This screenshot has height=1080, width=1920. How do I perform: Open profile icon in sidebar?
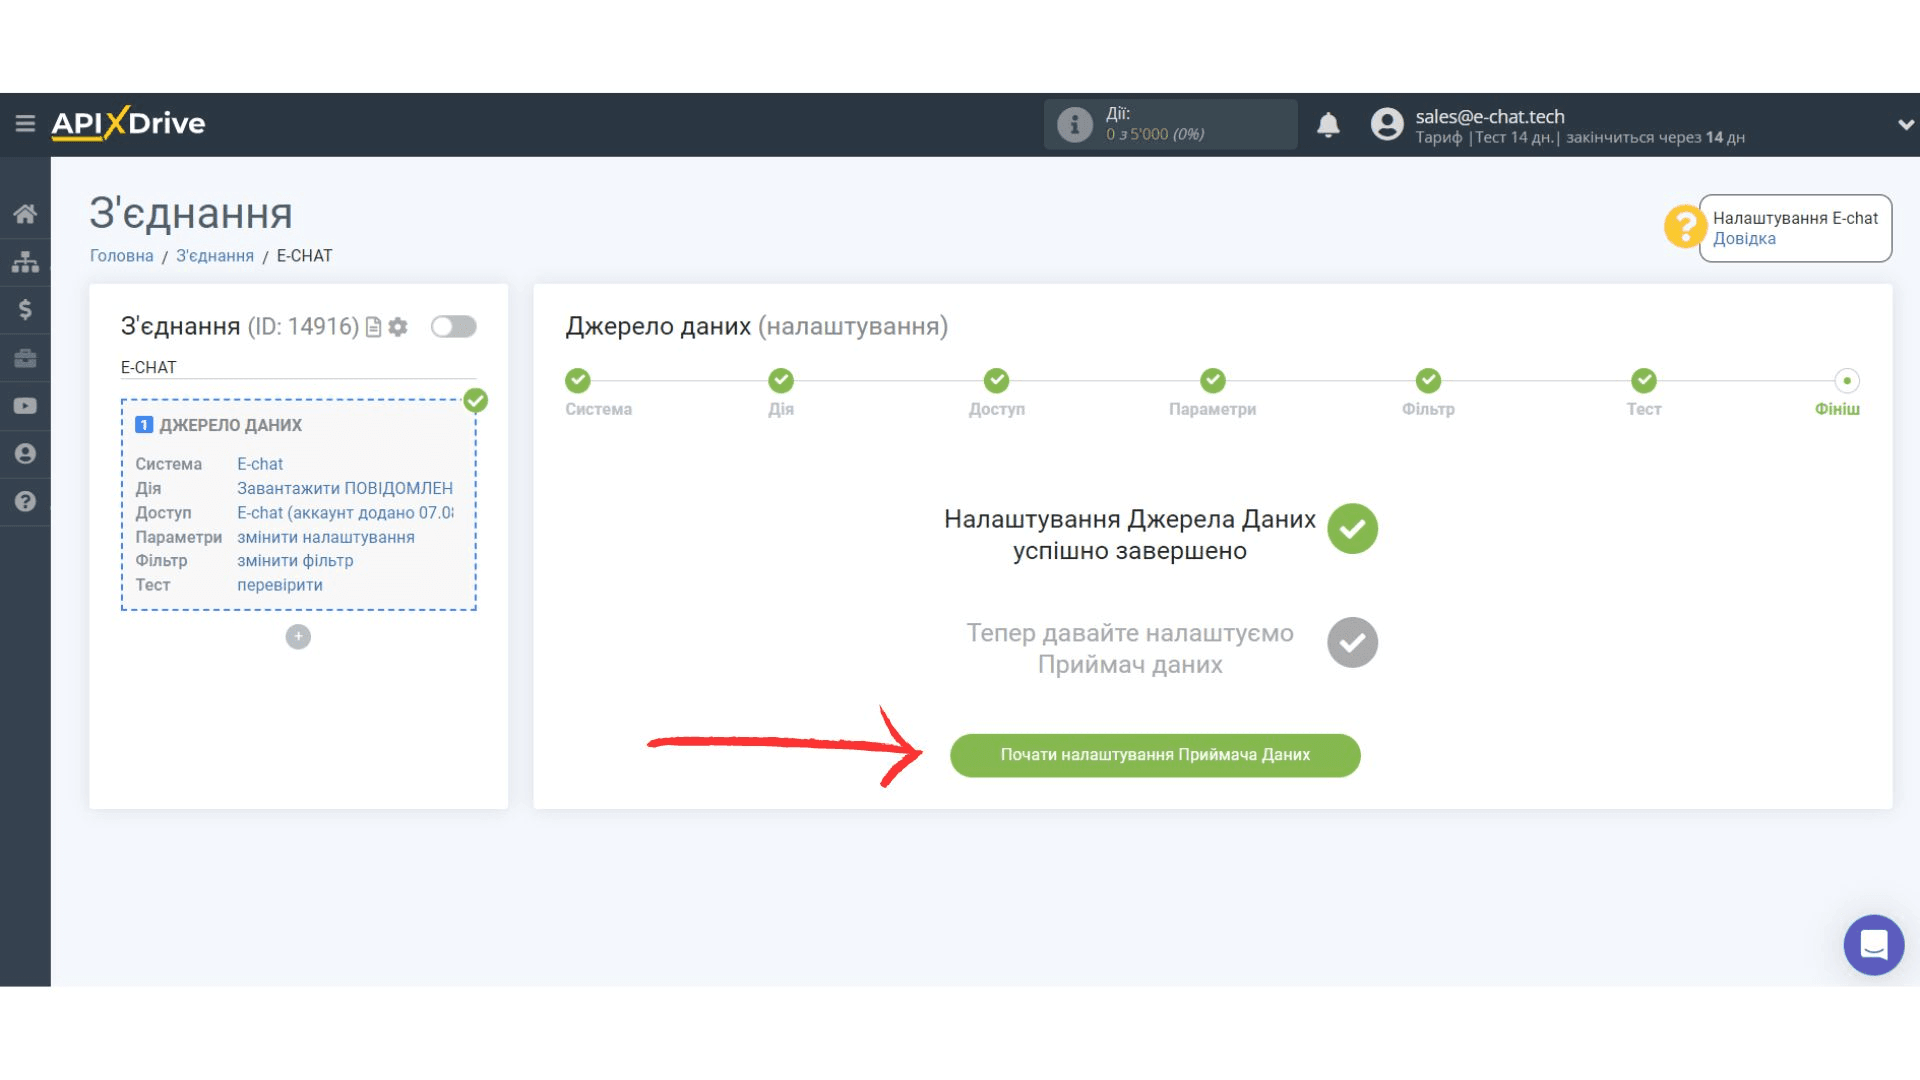25,454
